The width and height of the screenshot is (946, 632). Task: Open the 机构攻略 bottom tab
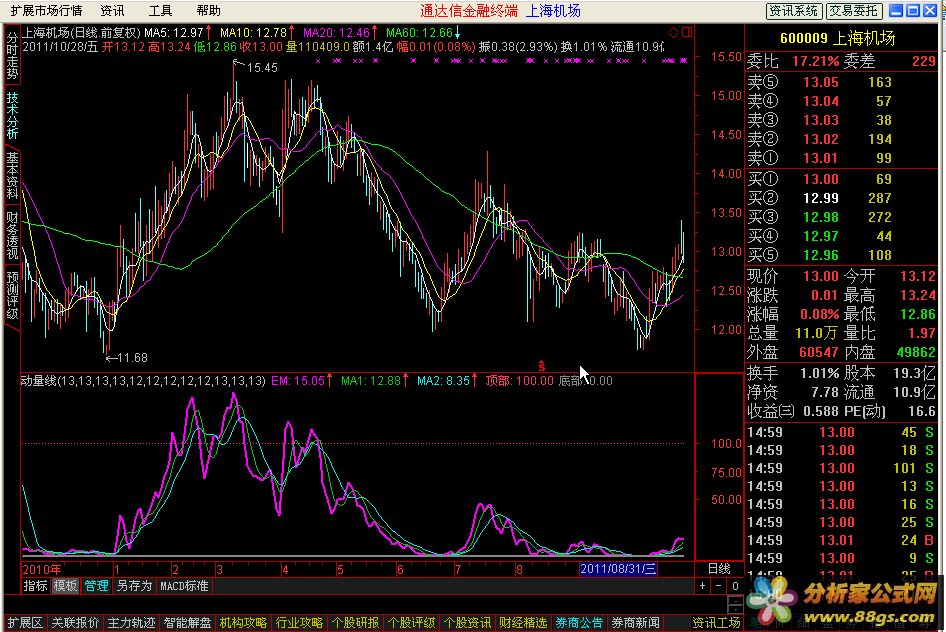coord(243,622)
